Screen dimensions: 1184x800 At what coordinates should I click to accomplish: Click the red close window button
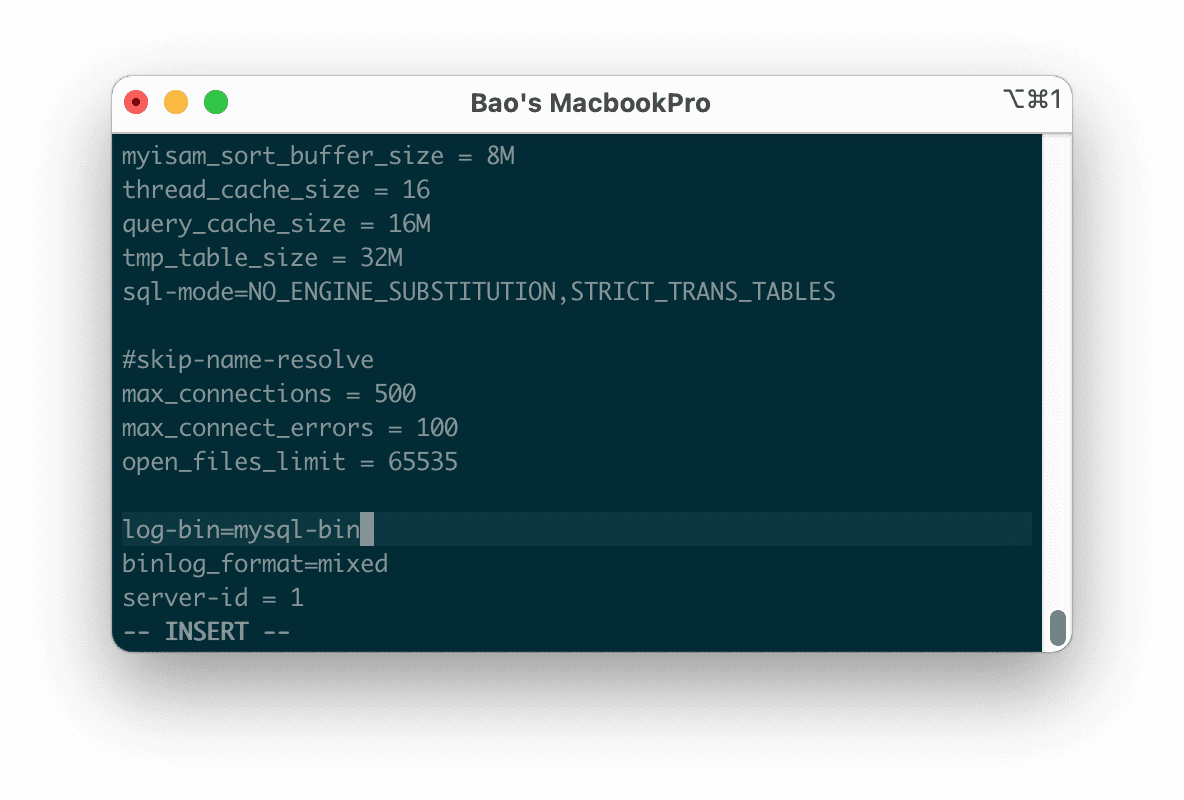[136, 102]
